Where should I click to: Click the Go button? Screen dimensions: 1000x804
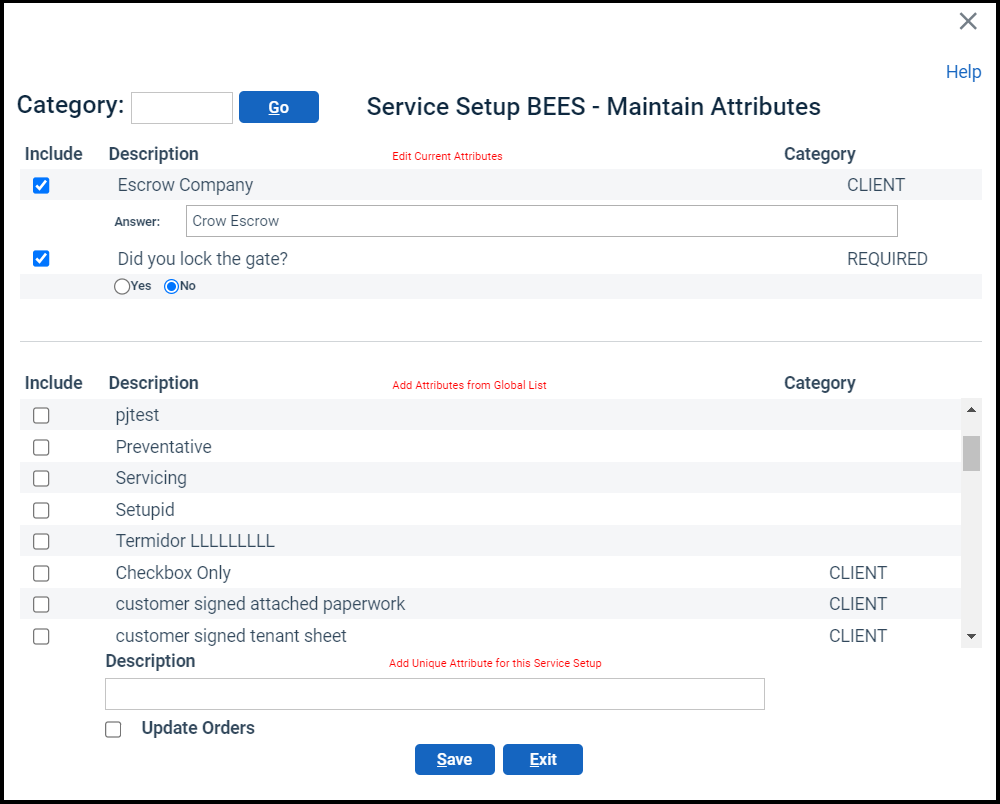point(278,107)
